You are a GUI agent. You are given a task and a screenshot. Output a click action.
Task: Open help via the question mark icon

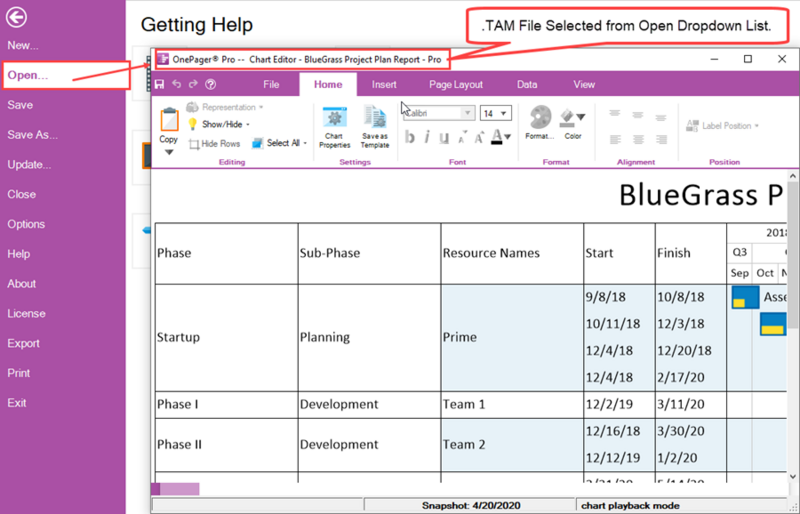tap(210, 85)
